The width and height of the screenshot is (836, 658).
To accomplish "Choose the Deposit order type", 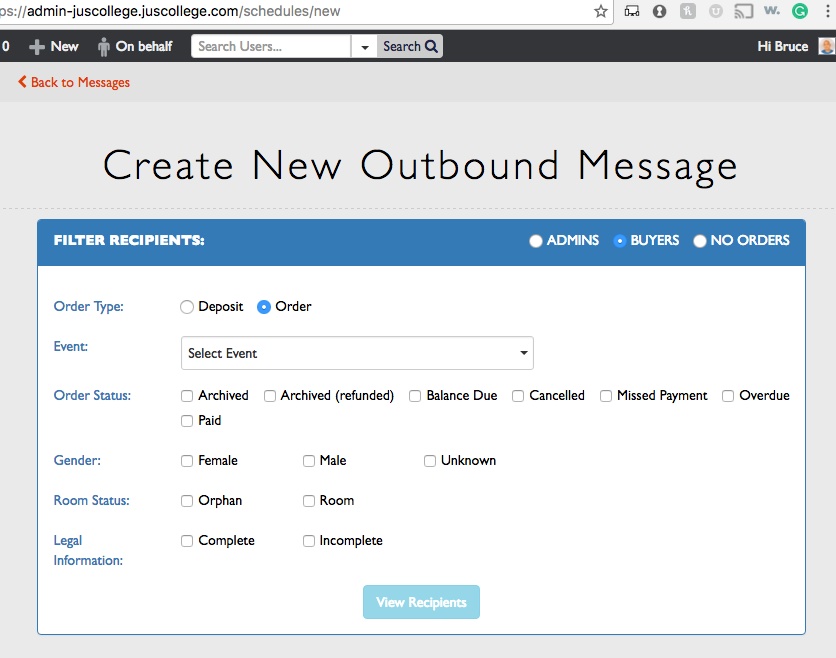I will (x=187, y=307).
